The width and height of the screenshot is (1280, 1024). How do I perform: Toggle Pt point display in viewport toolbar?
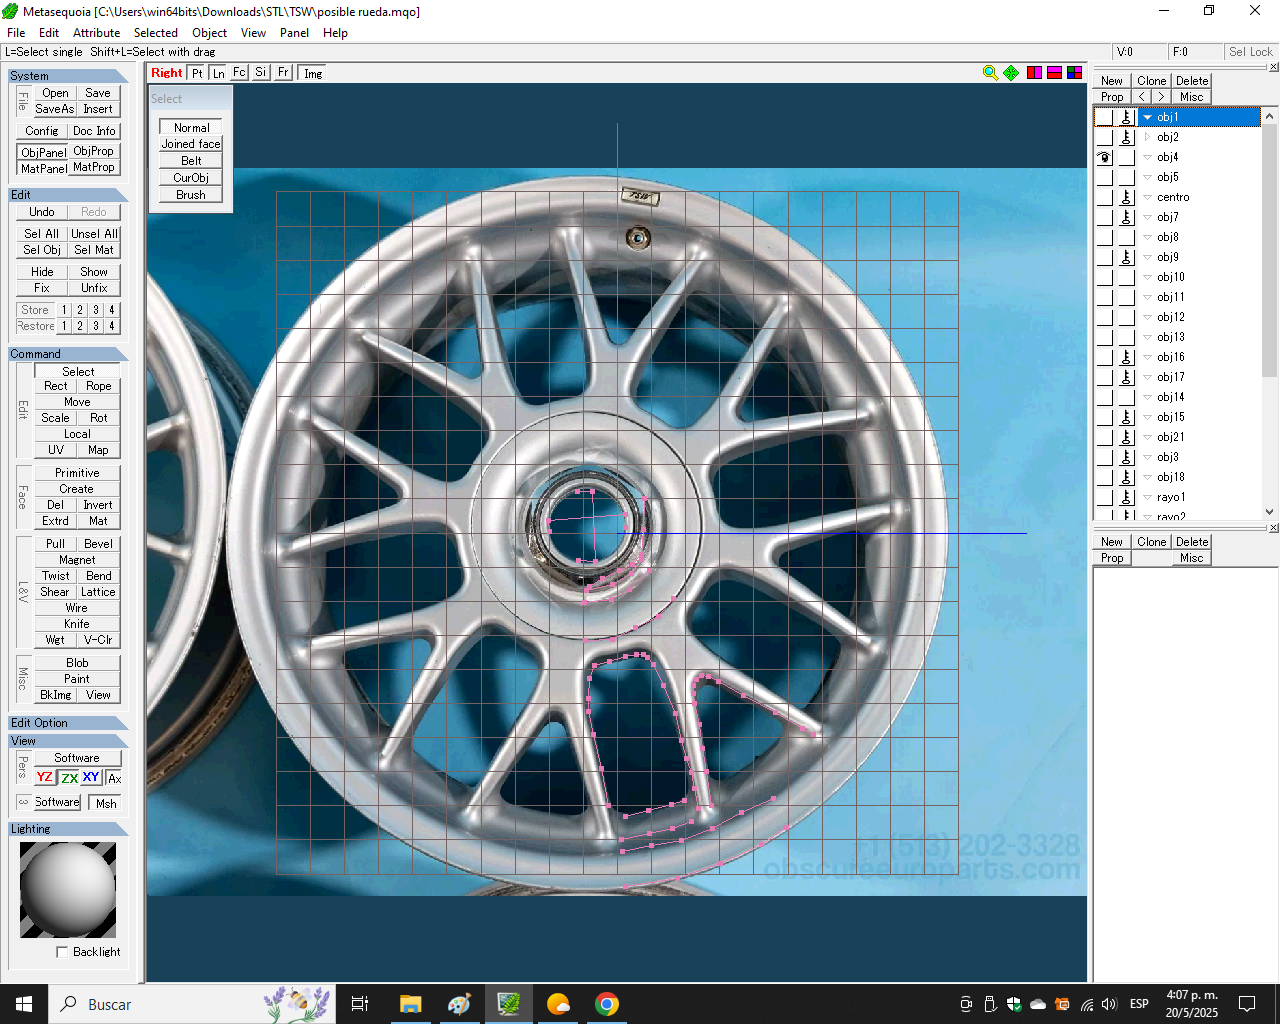[197, 73]
